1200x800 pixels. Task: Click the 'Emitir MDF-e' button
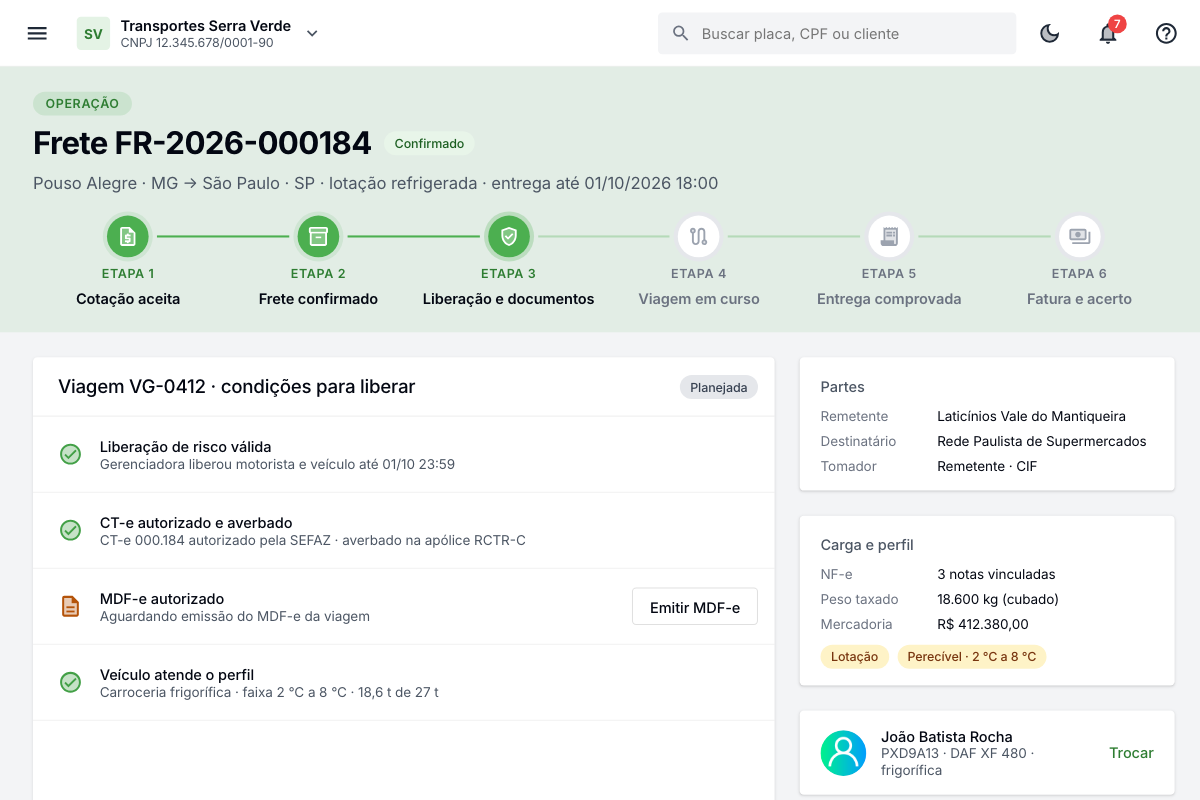pyautogui.click(x=695, y=607)
